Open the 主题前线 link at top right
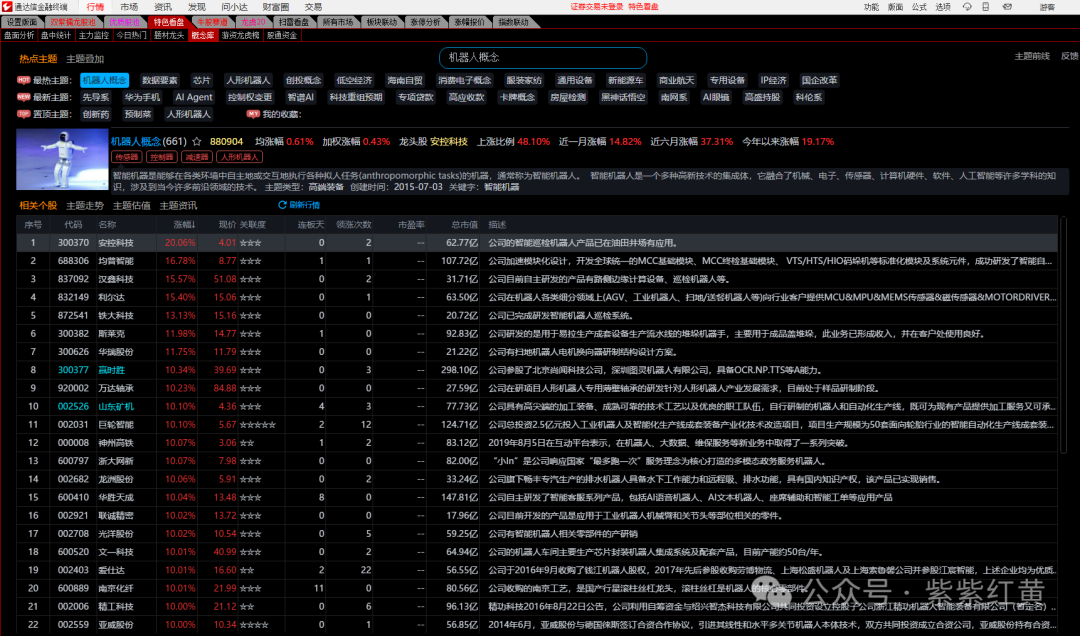The width and height of the screenshot is (1080, 636). point(1032,57)
